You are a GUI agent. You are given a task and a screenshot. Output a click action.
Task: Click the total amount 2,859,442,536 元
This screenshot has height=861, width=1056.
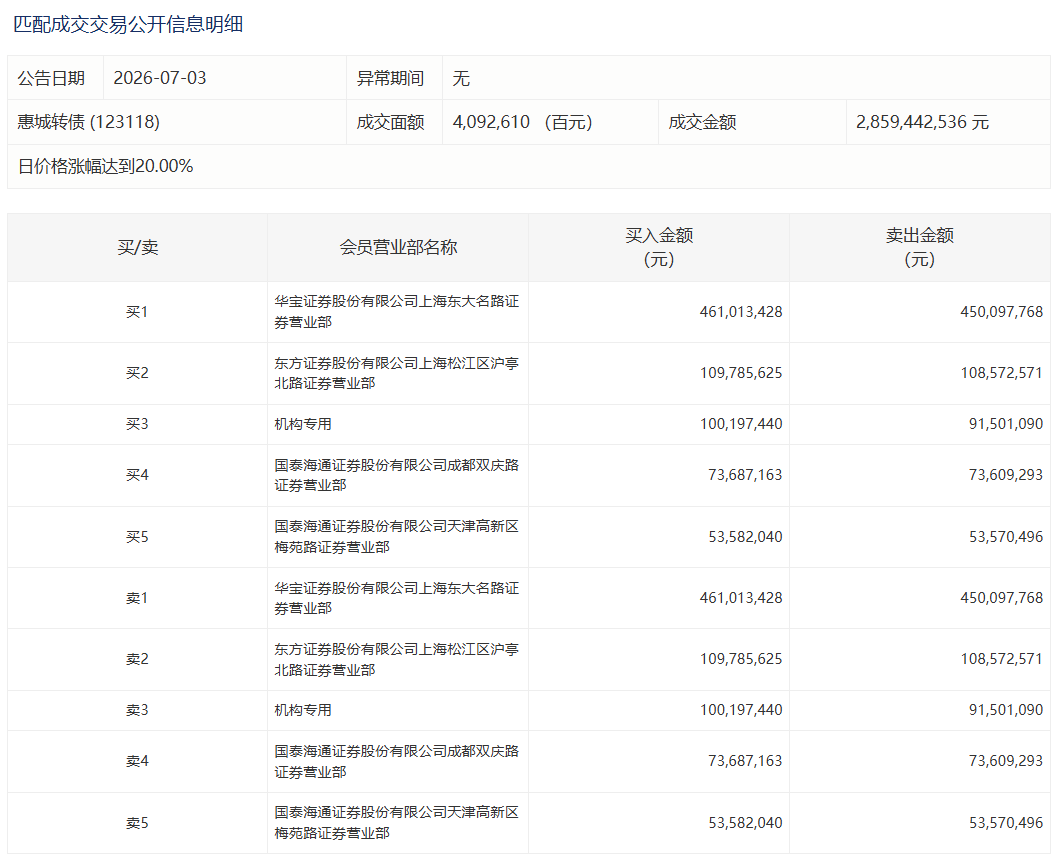[x=923, y=122]
